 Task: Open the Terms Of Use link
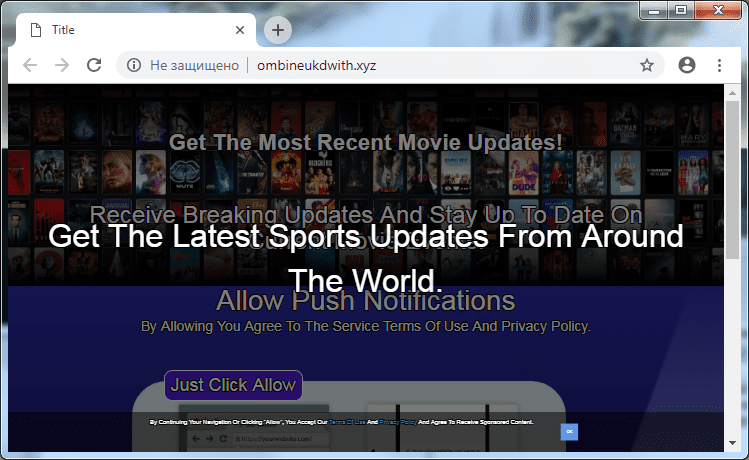click(x=346, y=423)
